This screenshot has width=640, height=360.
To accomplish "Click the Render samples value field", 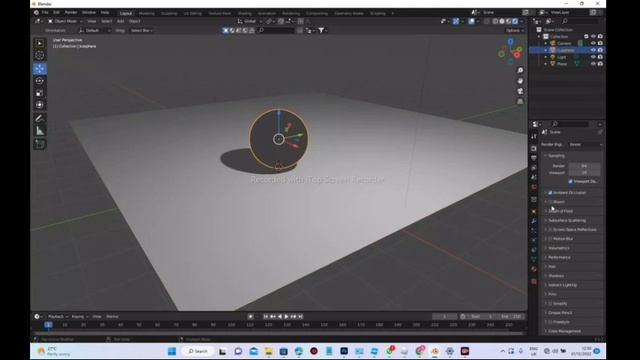I will click(584, 166).
